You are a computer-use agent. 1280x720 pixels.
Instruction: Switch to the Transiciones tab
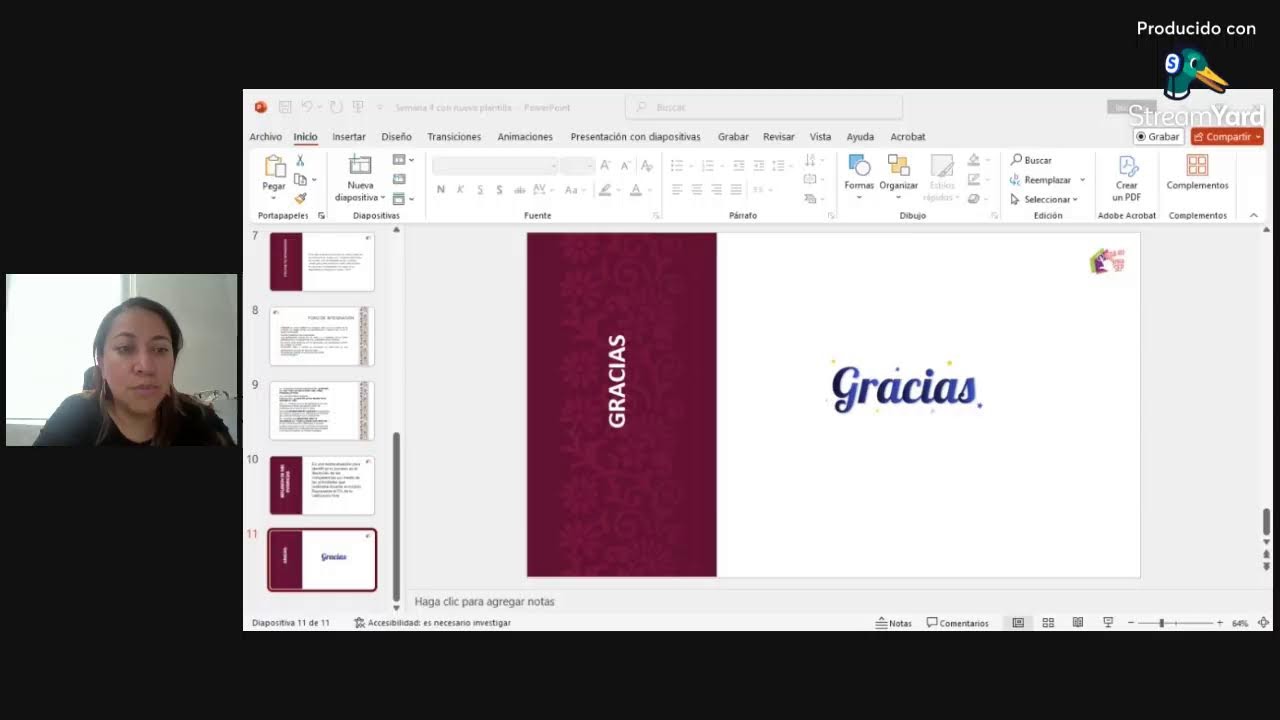click(454, 137)
